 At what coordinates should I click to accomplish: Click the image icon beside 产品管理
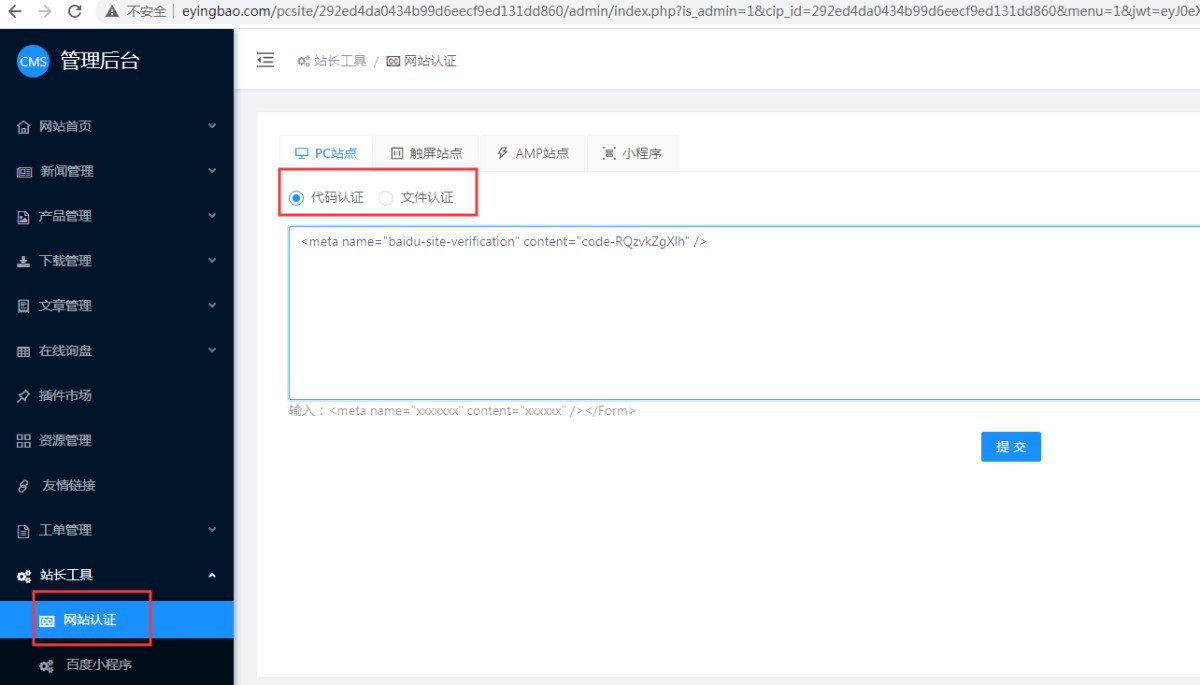pos(24,217)
